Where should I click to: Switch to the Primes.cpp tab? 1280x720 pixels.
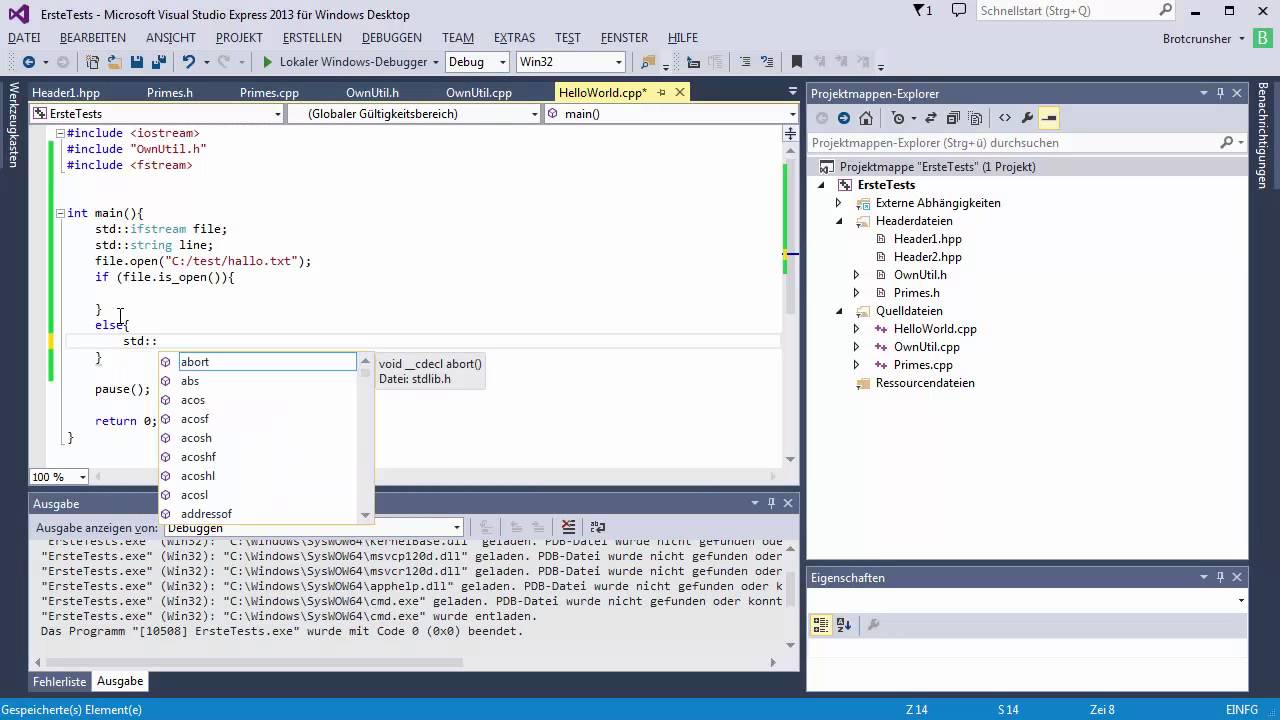[x=269, y=92]
